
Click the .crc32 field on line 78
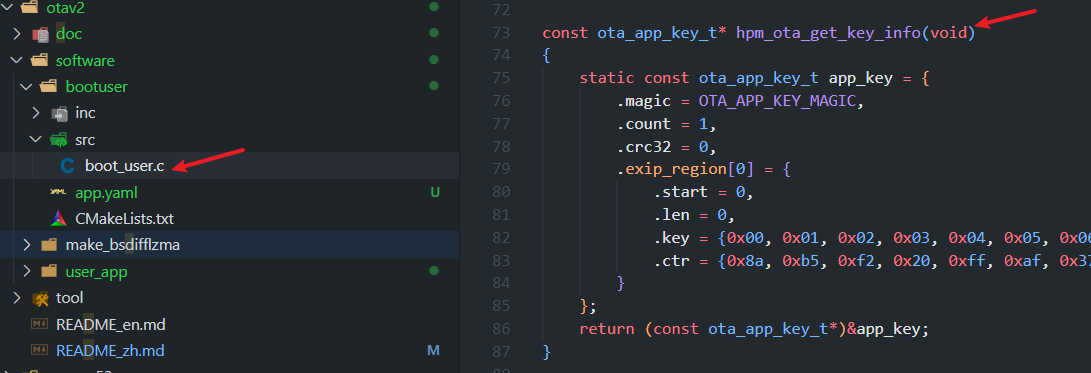click(x=644, y=147)
